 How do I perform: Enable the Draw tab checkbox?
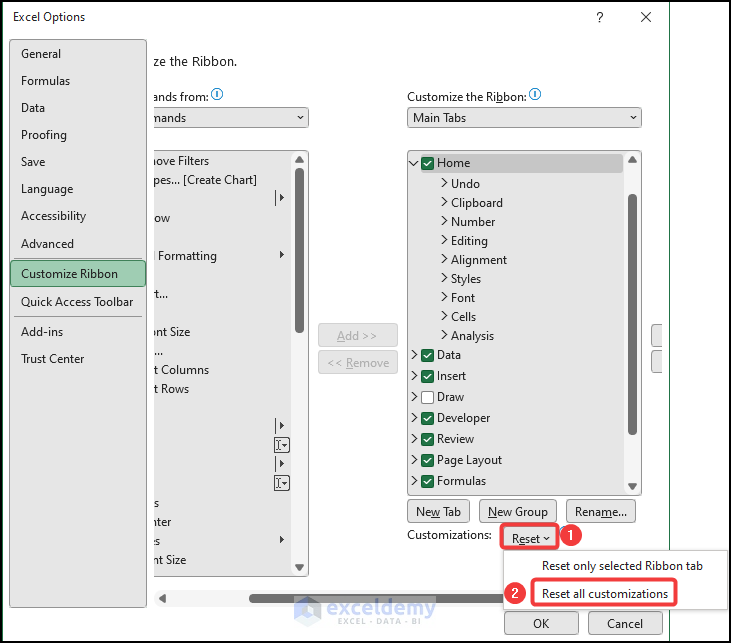(428, 397)
